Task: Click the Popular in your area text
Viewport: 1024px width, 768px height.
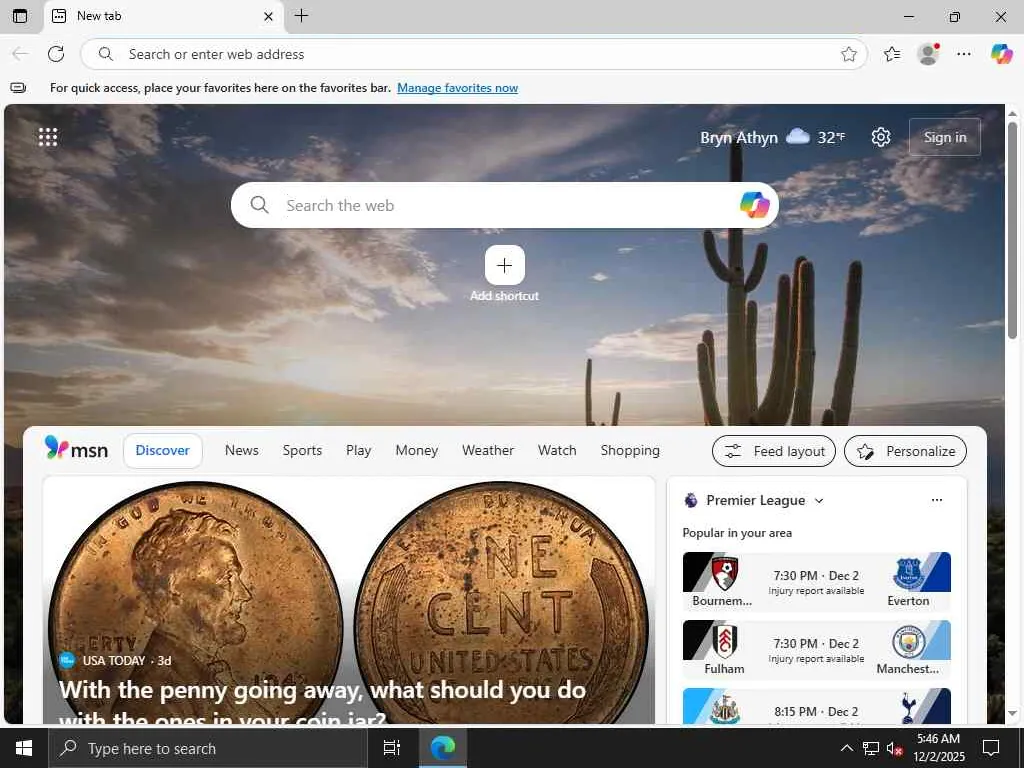Action: pos(737,533)
